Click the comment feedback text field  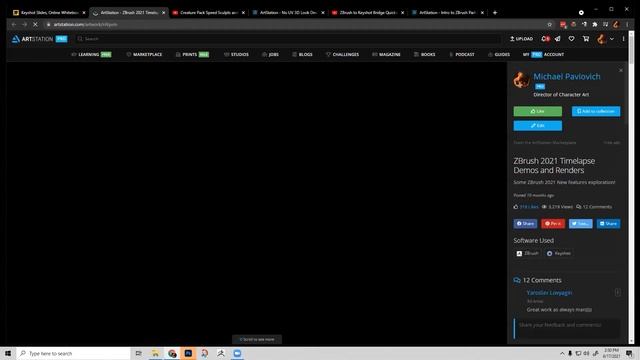567,329
